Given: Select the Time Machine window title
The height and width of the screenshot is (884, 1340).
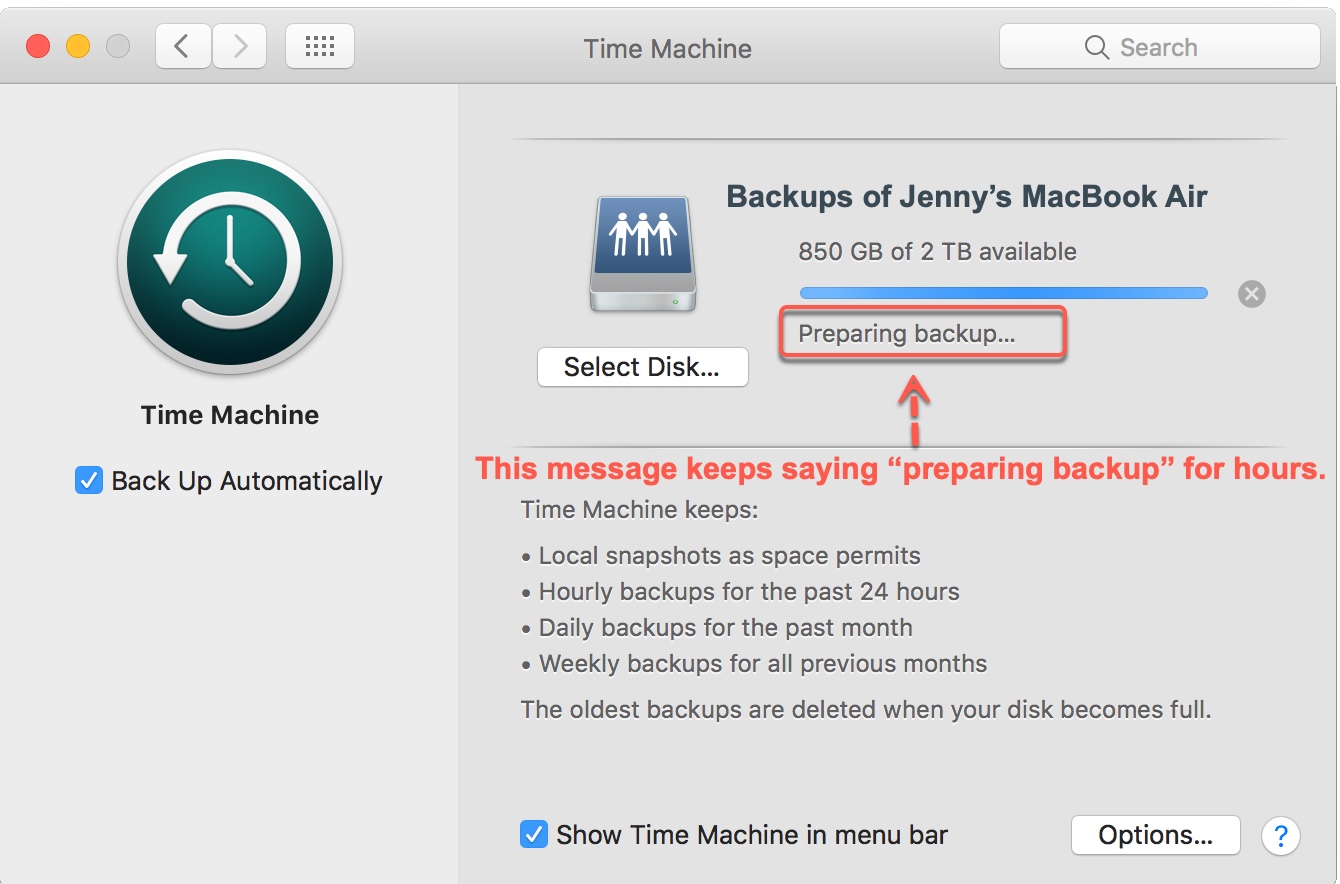Looking at the screenshot, I should [x=667, y=47].
